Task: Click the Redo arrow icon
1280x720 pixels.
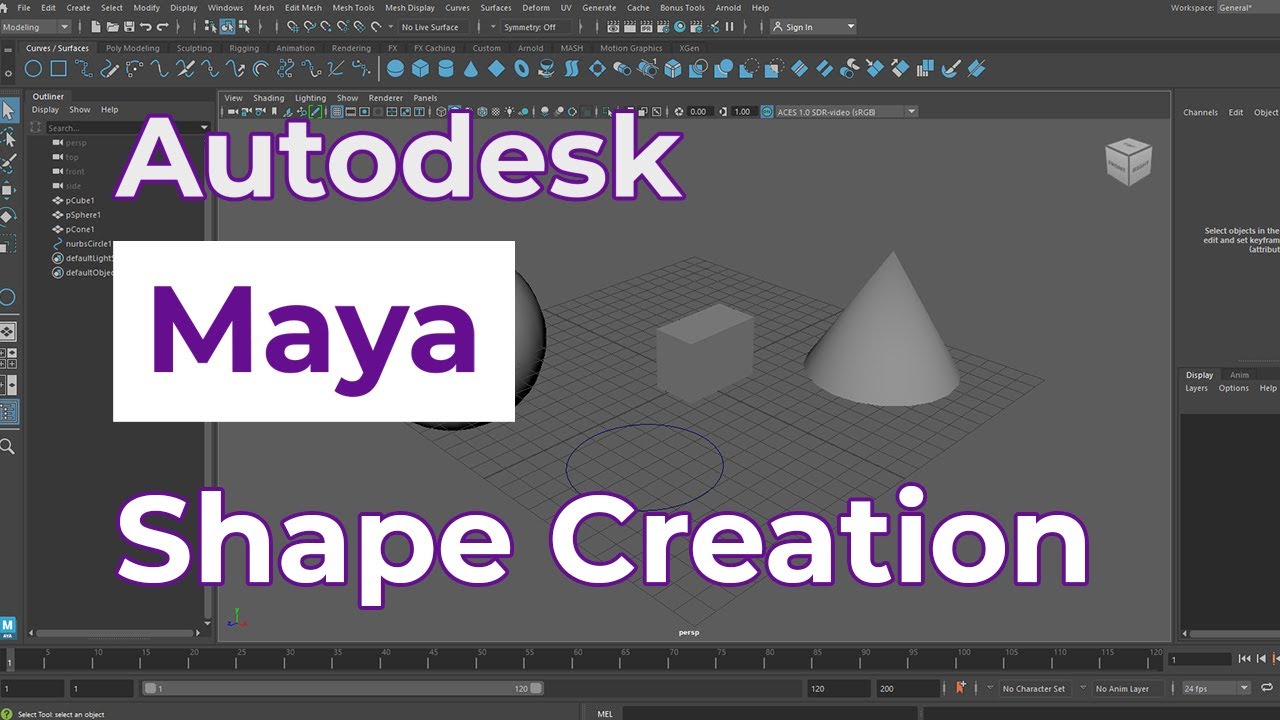Action: click(x=163, y=27)
